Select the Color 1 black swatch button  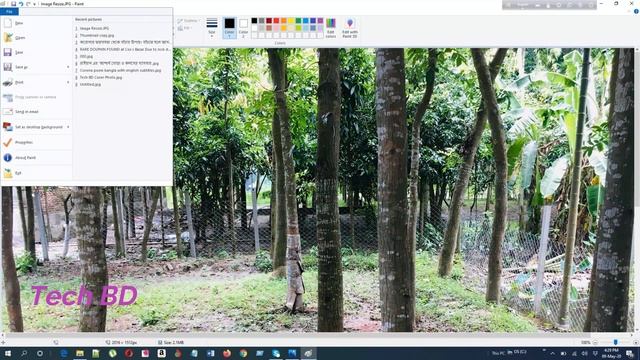pyautogui.click(x=229, y=28)
